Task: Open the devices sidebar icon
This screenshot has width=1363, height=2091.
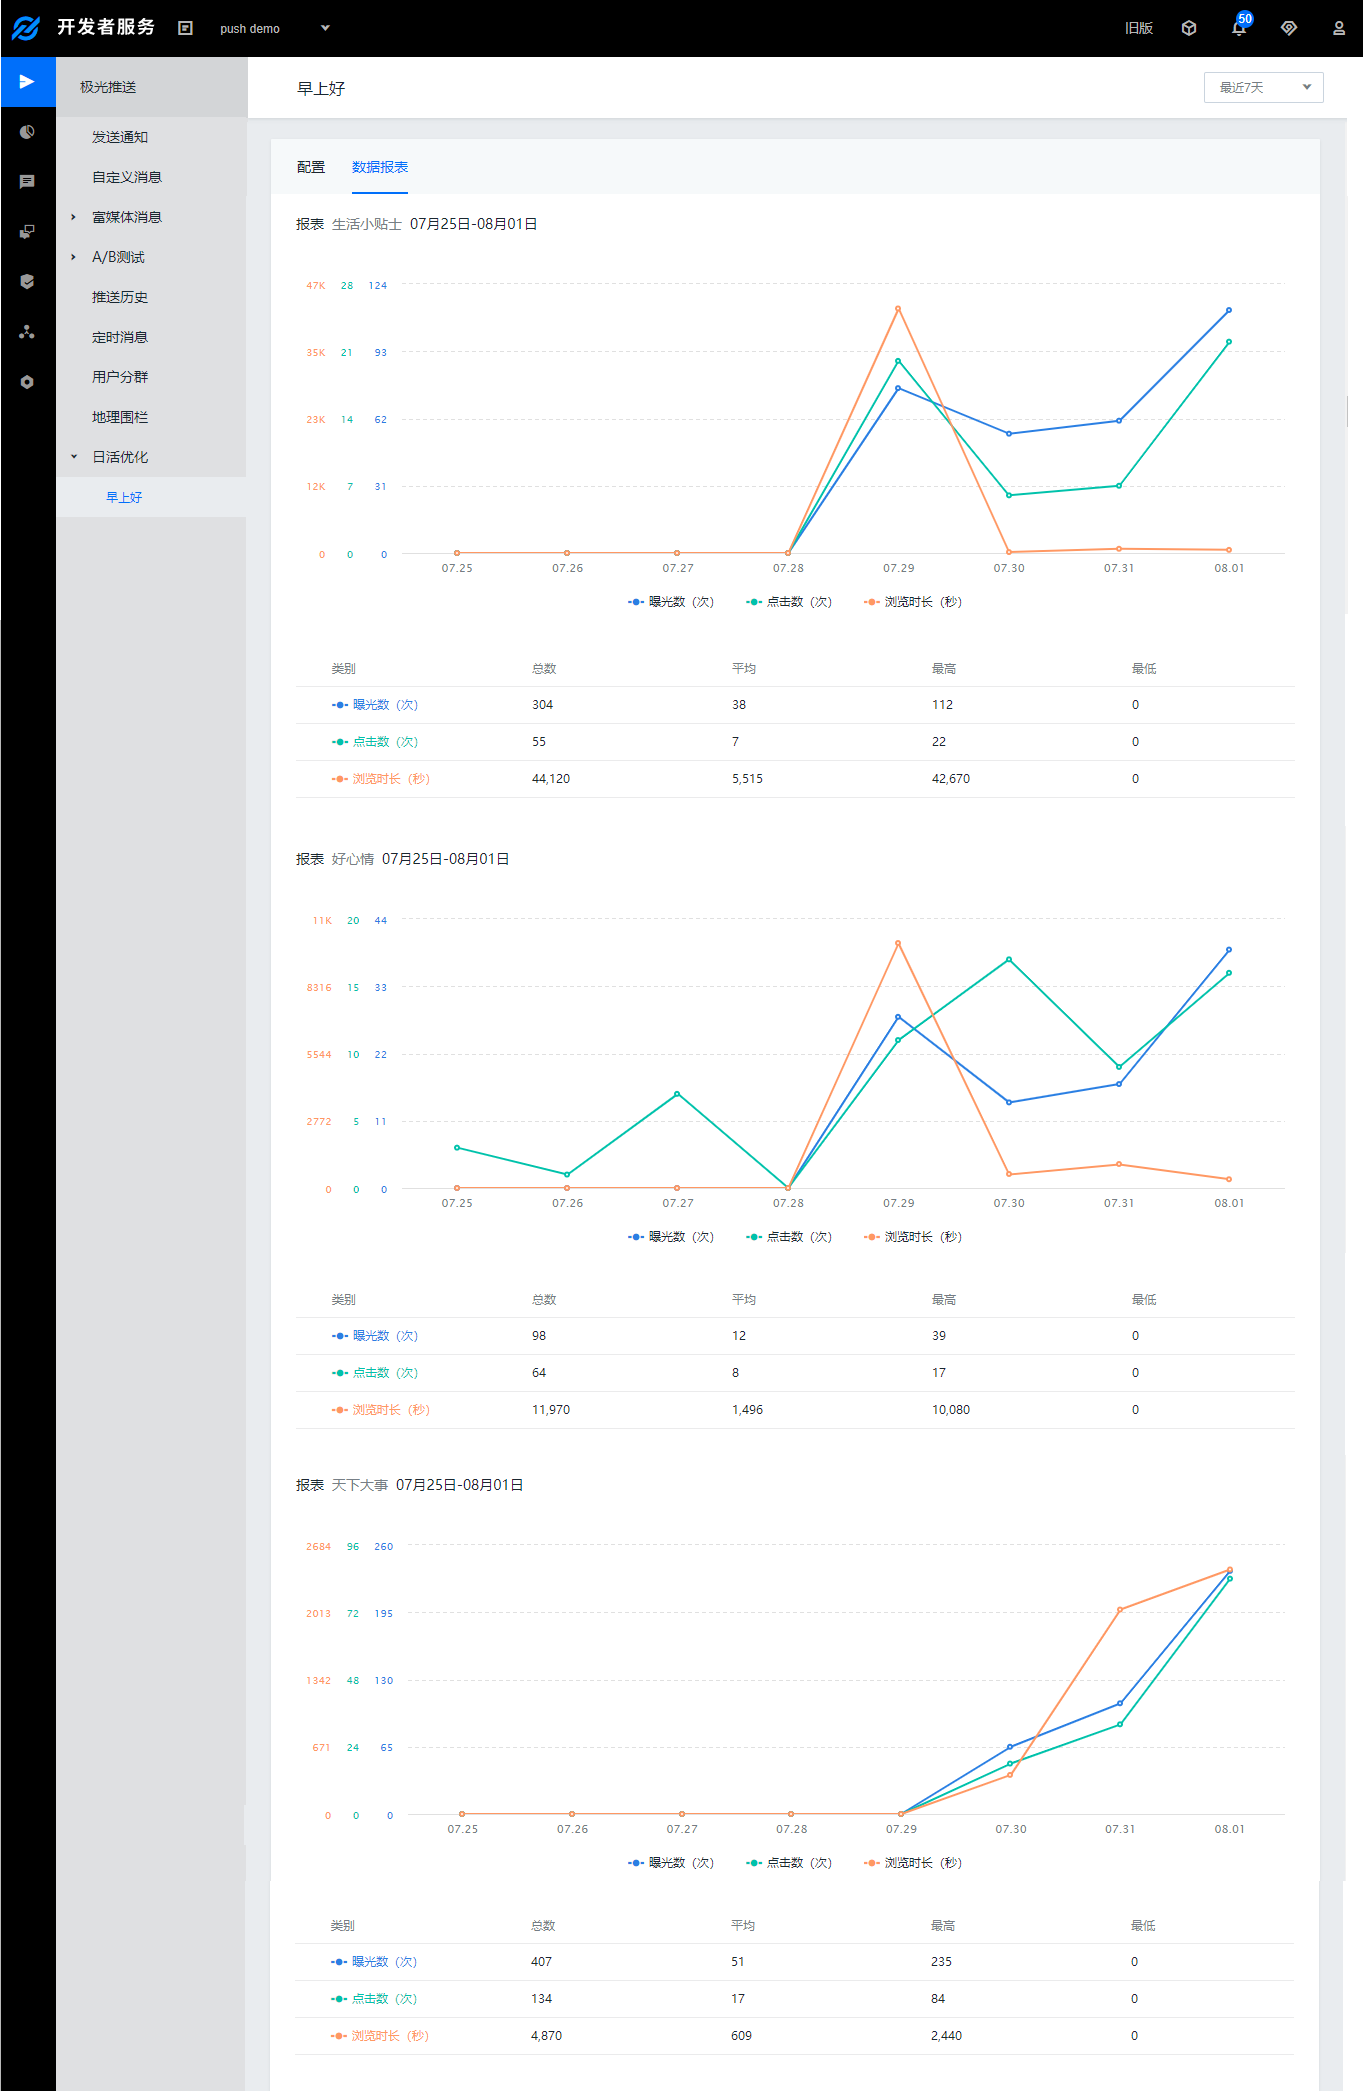Action: pyautogui.click(x=27, y=232)
